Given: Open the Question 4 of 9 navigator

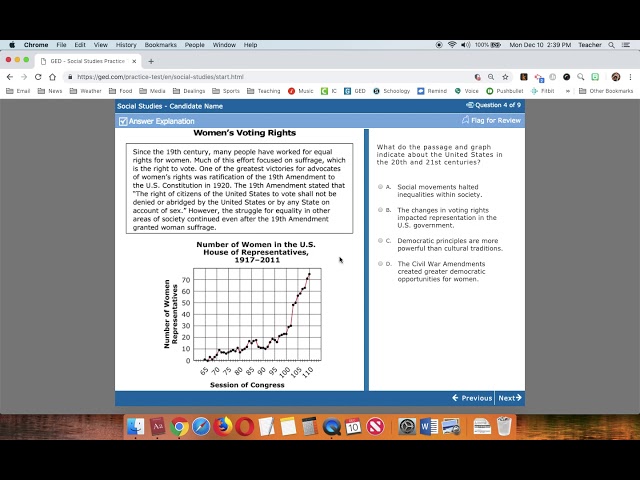Looking at the screenshot, I should pos(493,105).
